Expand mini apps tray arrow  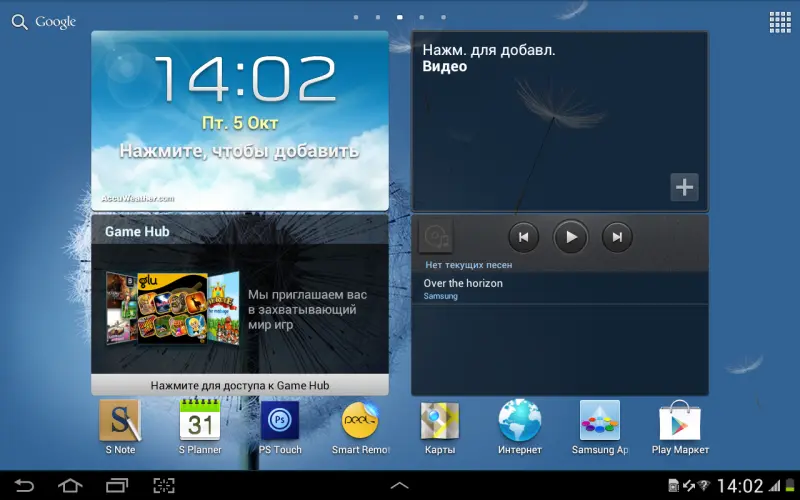[399, 485]
